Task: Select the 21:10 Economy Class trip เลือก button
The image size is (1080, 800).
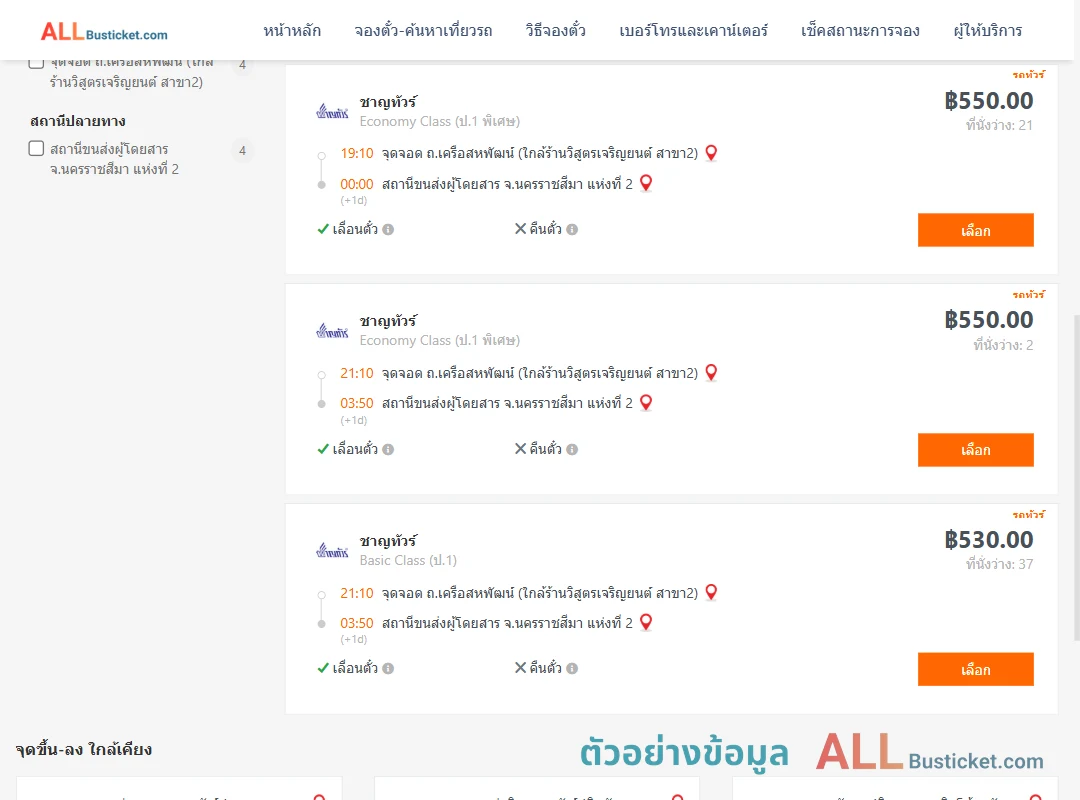Action: [x=975, y=450]
